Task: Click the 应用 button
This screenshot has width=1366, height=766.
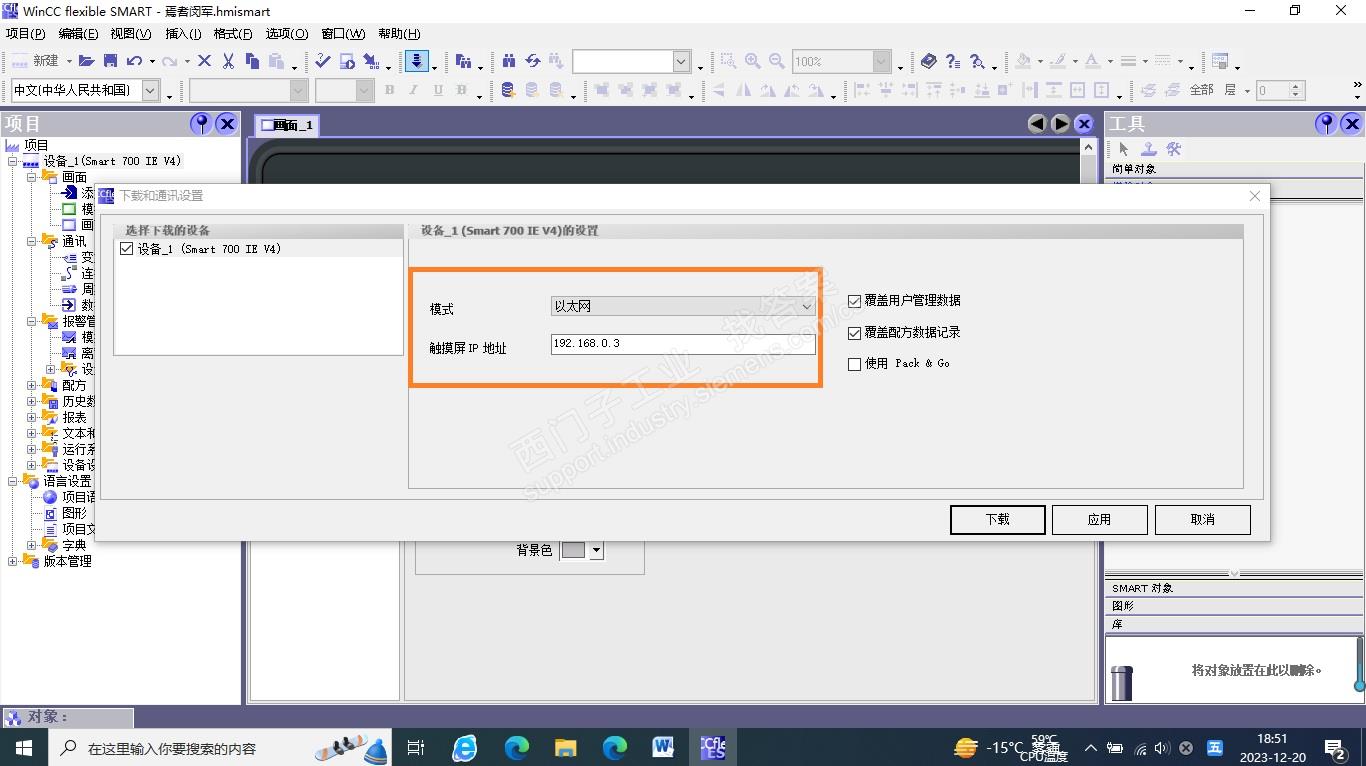Action: [1099, 519]
